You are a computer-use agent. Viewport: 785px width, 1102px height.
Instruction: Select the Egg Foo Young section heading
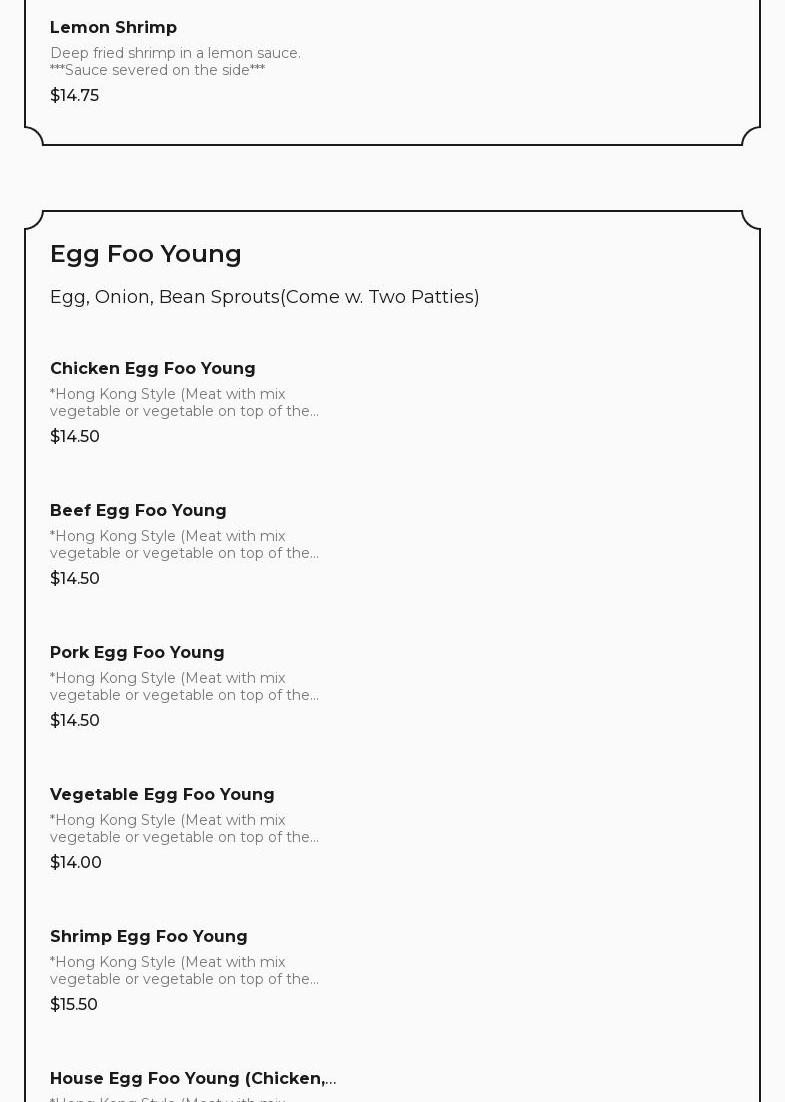coord(146,254)
